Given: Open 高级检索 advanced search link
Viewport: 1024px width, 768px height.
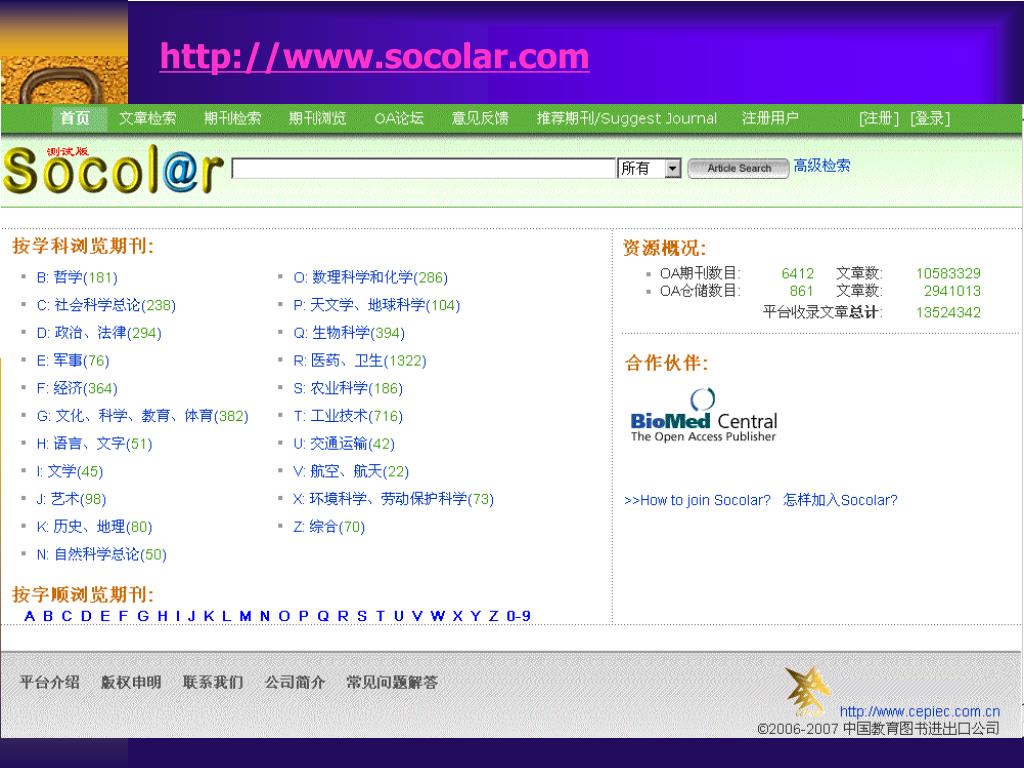Looking at the screenshot, I should [822, 166].
